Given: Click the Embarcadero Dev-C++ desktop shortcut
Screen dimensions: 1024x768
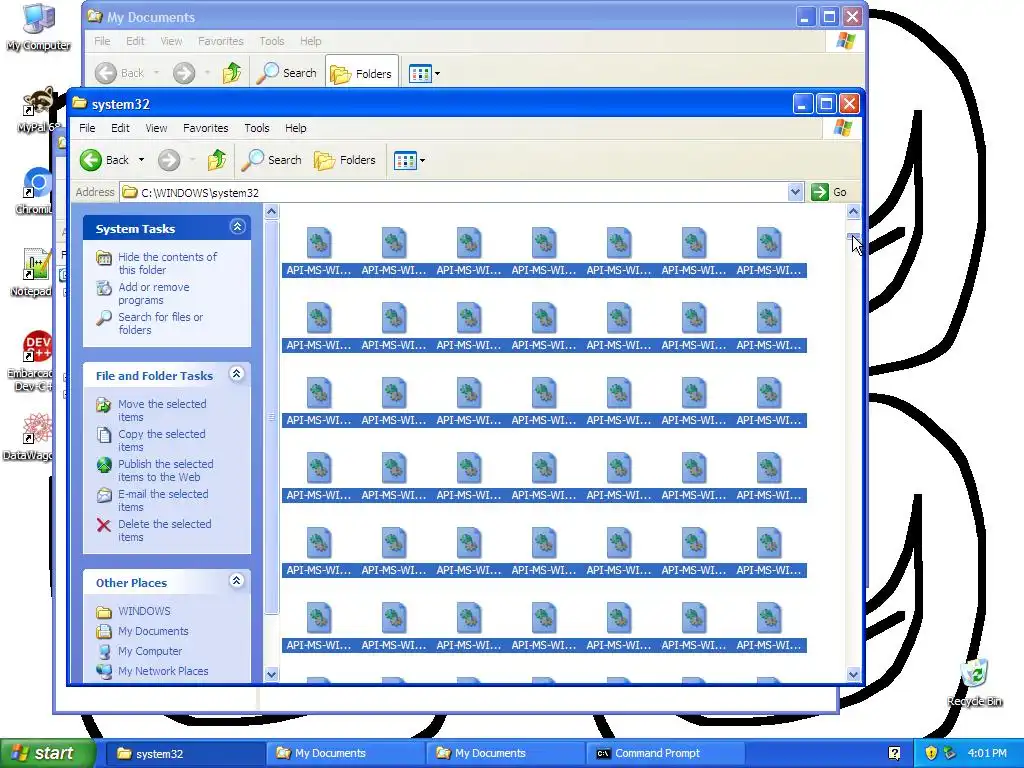Looking at the screenshot, I should pyautogui.click(x=30, y=360).
